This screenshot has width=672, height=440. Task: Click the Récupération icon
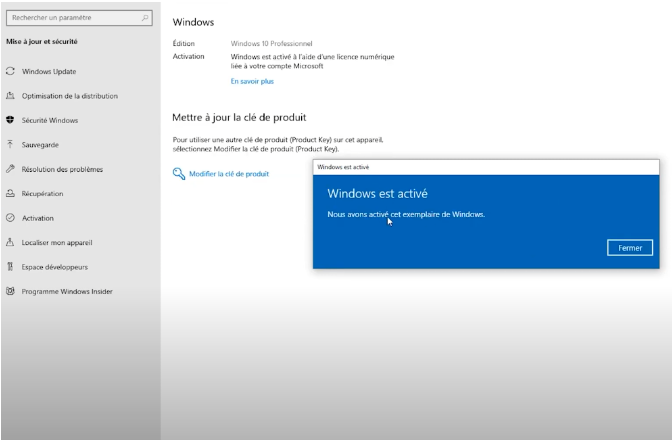10,193
